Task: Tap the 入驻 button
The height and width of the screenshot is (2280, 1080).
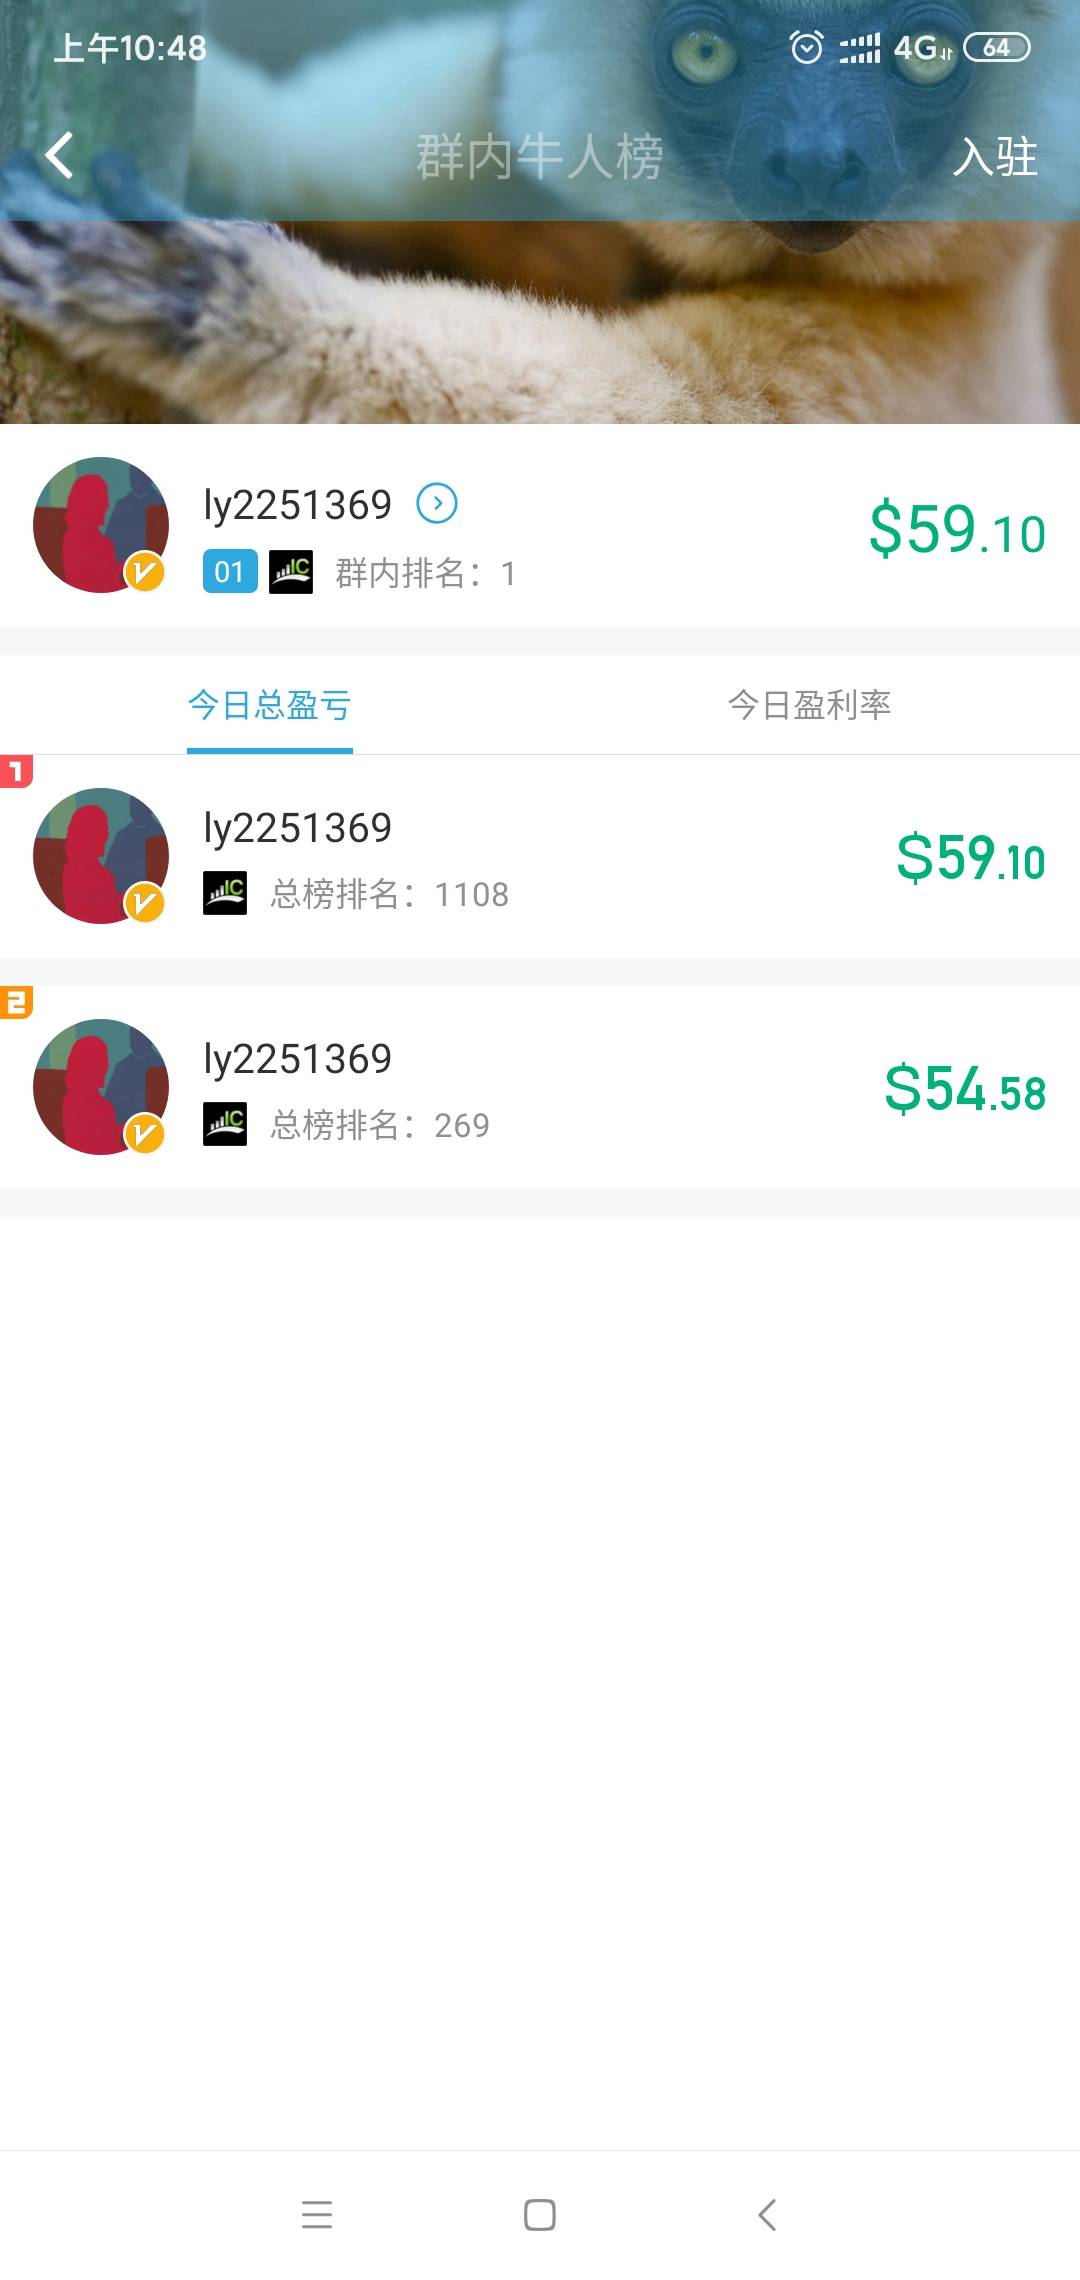Action: click(x=995, y=157)
